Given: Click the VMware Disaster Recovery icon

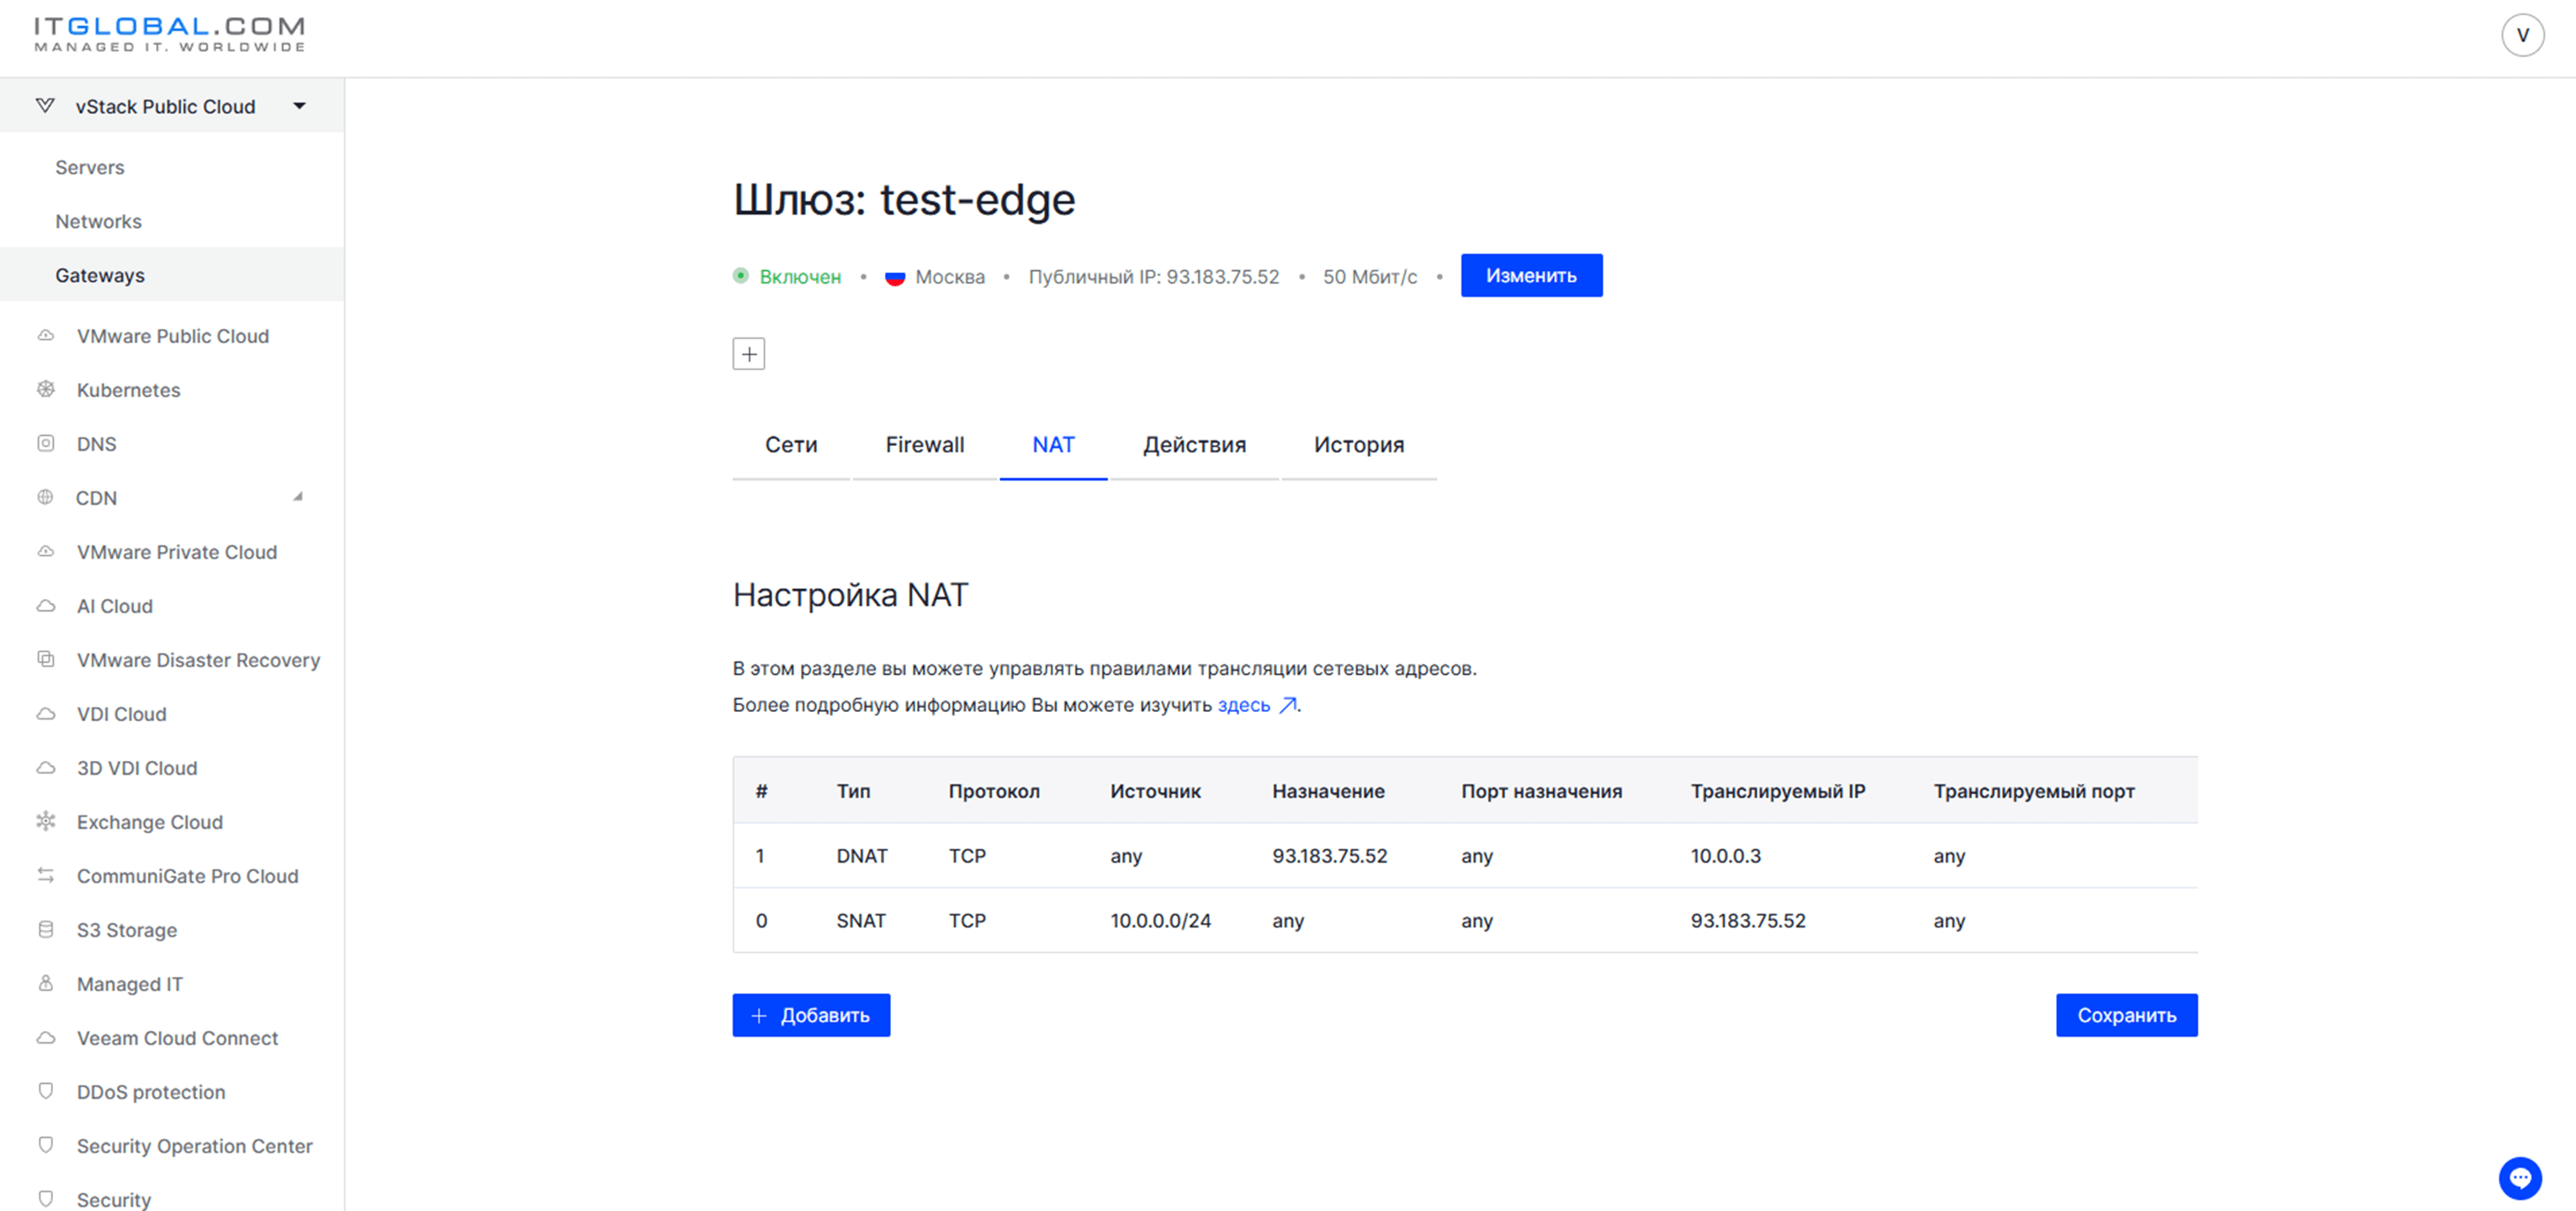Looking at the screenshot, I should coord(46,660).
